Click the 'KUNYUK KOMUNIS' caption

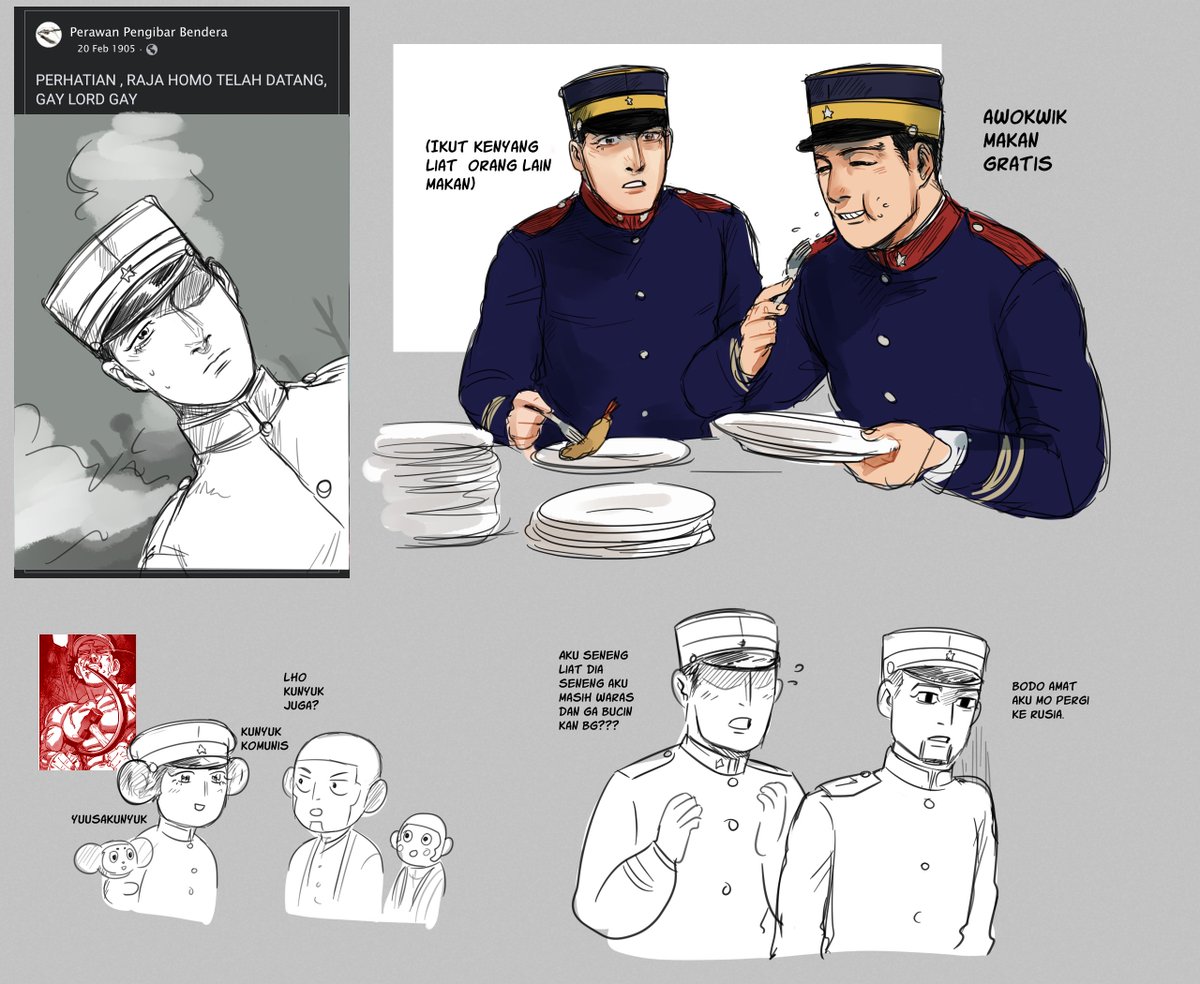pos(264,738)
